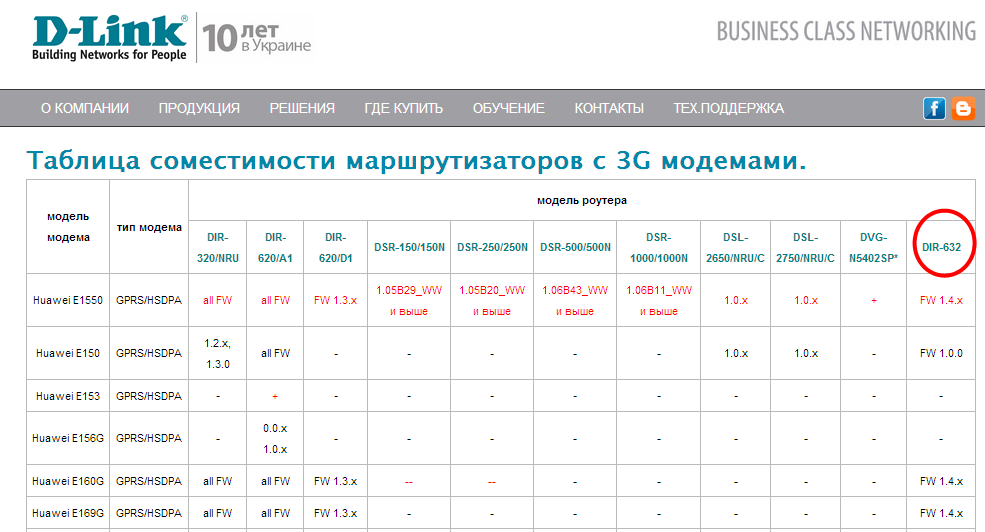Click the 1.06B11_WW и выше cell
985x532 pixels.
point(658,300)
